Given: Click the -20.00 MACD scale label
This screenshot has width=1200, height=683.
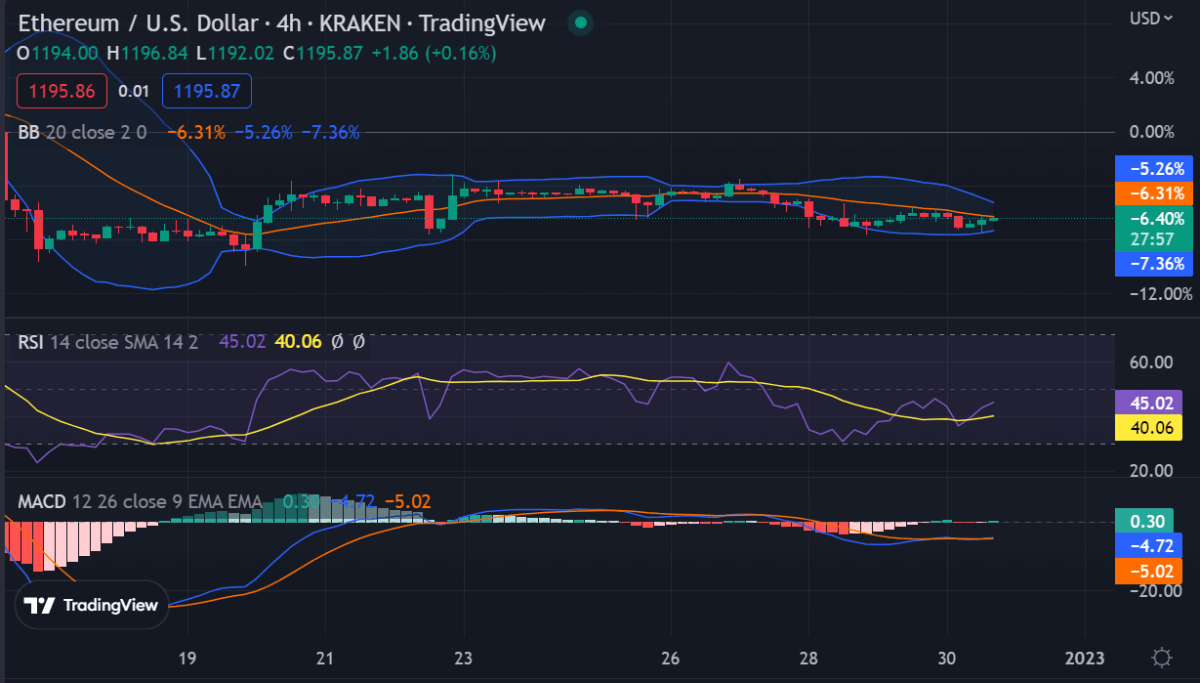Looking at the screenshot, I should coord(1156,590).
